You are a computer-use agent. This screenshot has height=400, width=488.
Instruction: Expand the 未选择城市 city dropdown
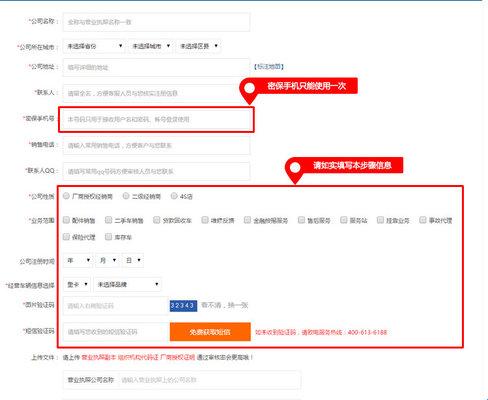pos(151,46)
